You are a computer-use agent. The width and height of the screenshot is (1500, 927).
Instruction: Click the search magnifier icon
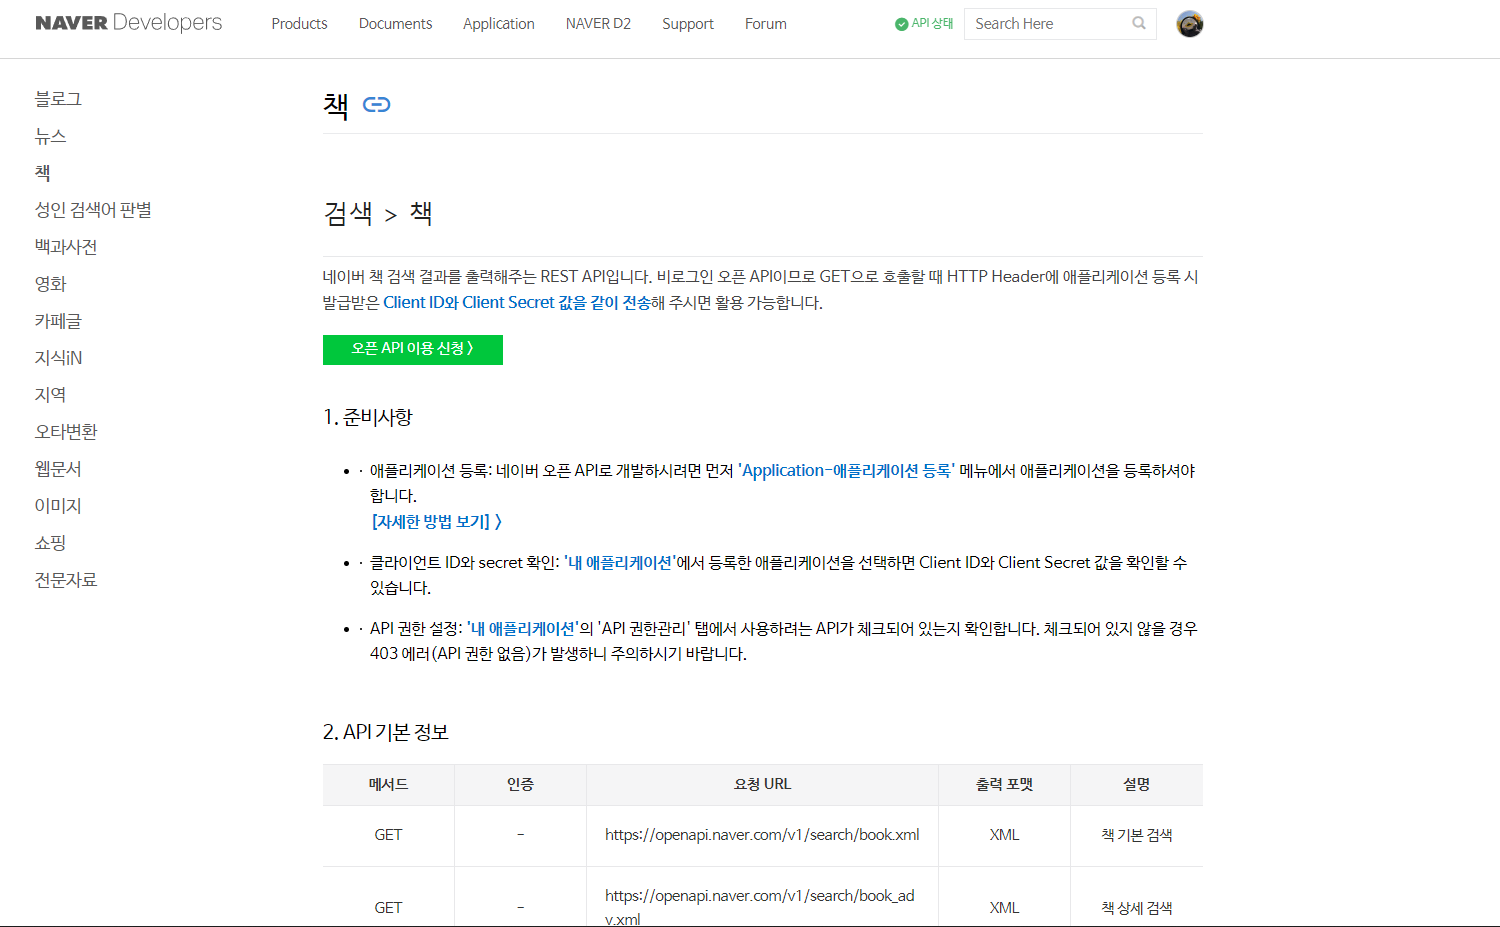(x=1139, y=23)
